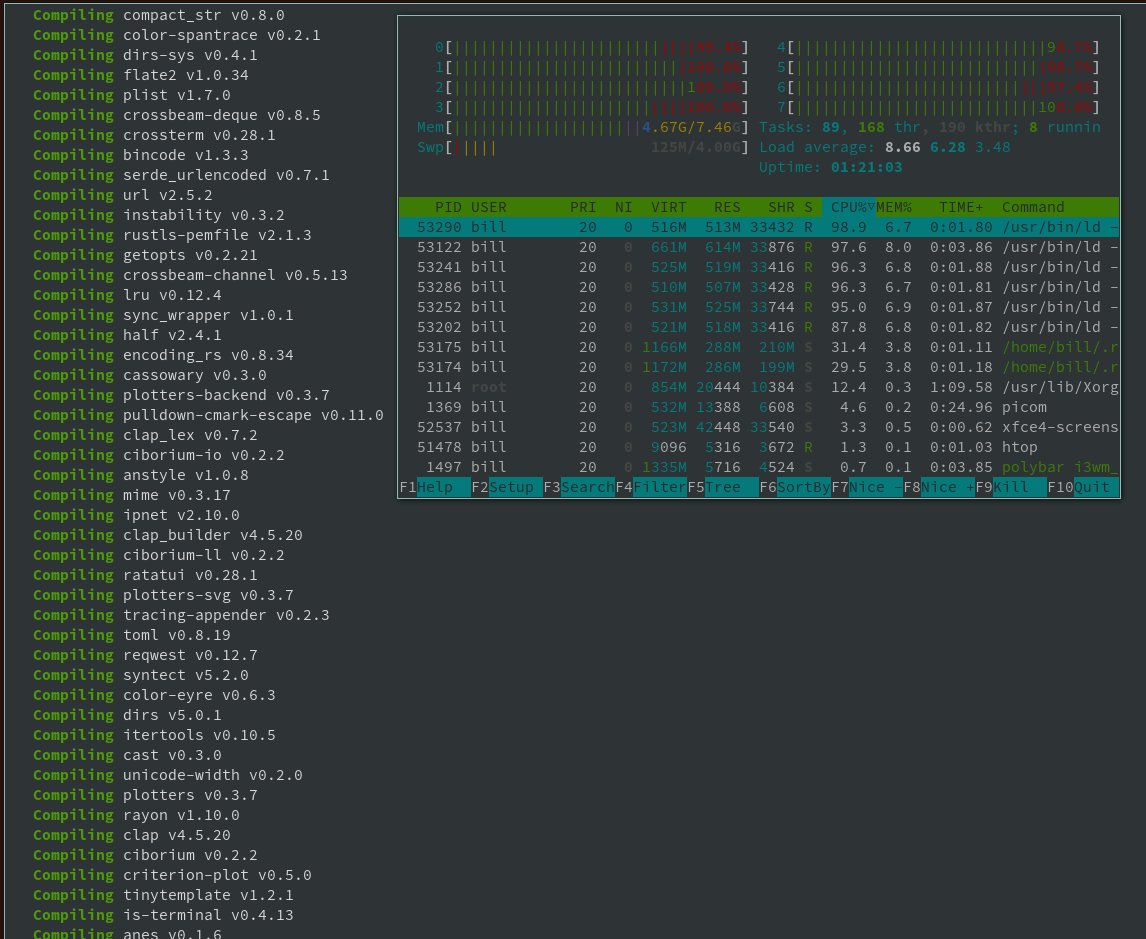The height and width of the screenshot is (939, 1146).
Task: Click the 'Compiling syntect v5.2.0' line
Action: tap(140, 675)
